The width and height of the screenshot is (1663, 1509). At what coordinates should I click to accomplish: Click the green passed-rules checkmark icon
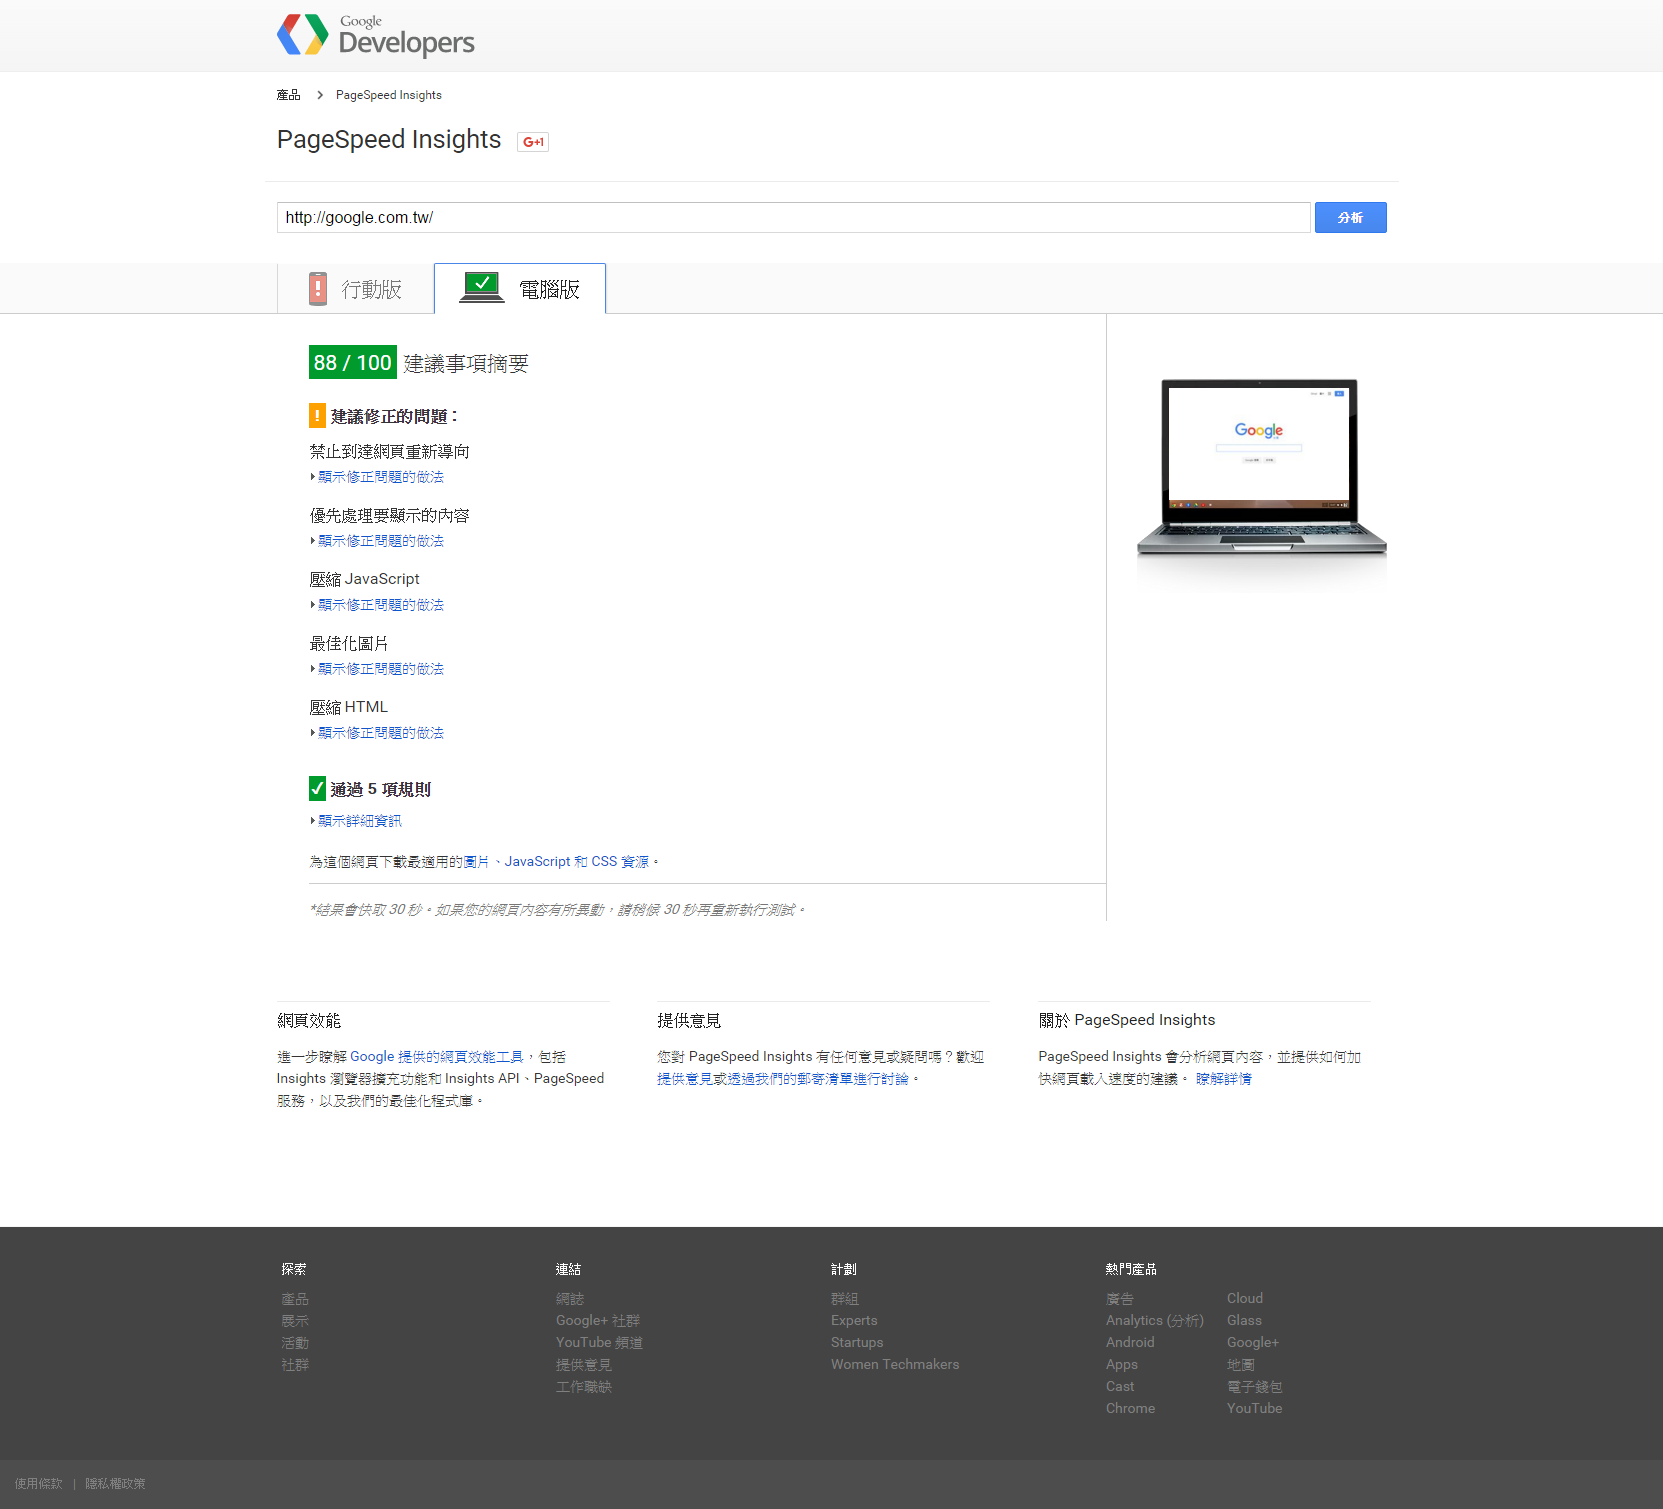click(x=317, y=789)
